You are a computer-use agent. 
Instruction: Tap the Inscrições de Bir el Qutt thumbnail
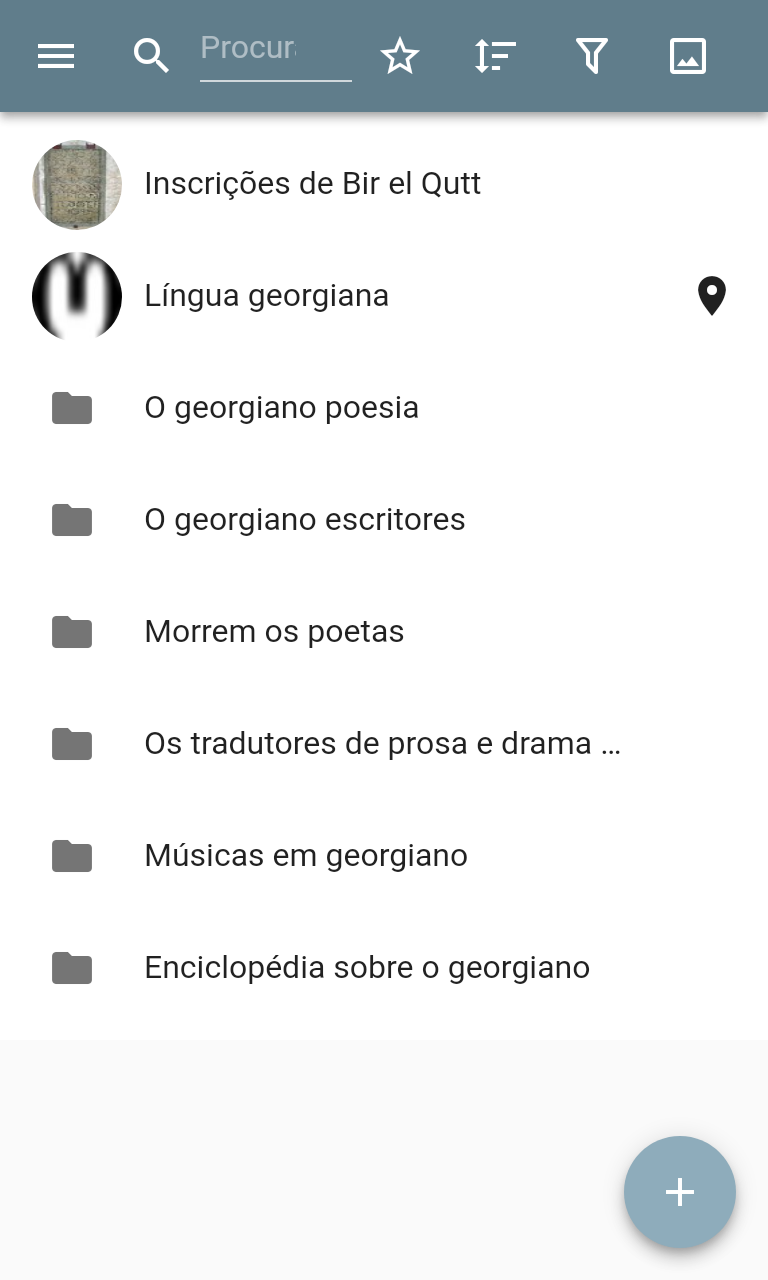click(x=77, y=185)
